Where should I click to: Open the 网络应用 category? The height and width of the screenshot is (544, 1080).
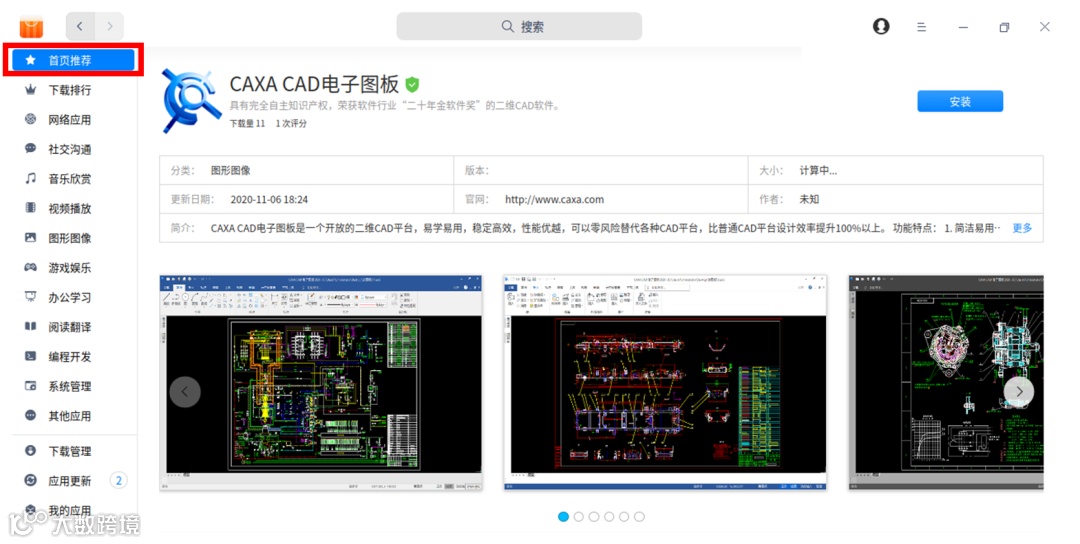[x=70, y=119]
